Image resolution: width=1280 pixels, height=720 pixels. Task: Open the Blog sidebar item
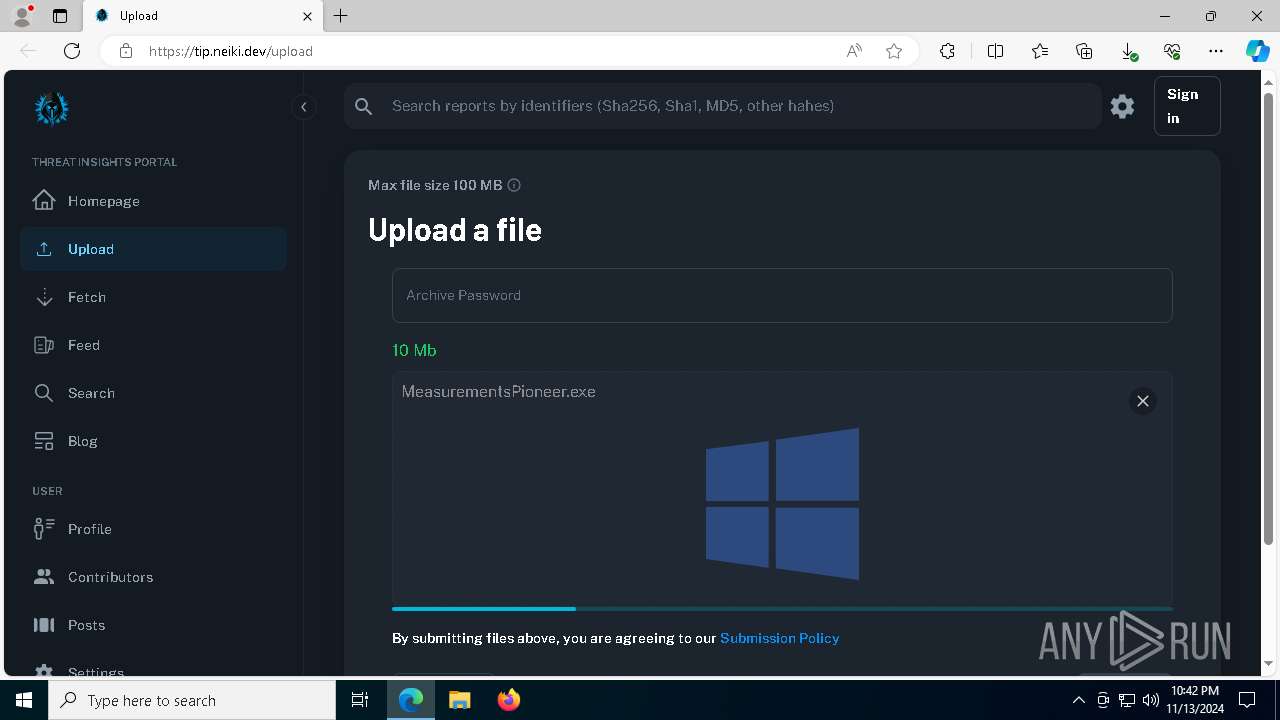[x=153, y=441]
